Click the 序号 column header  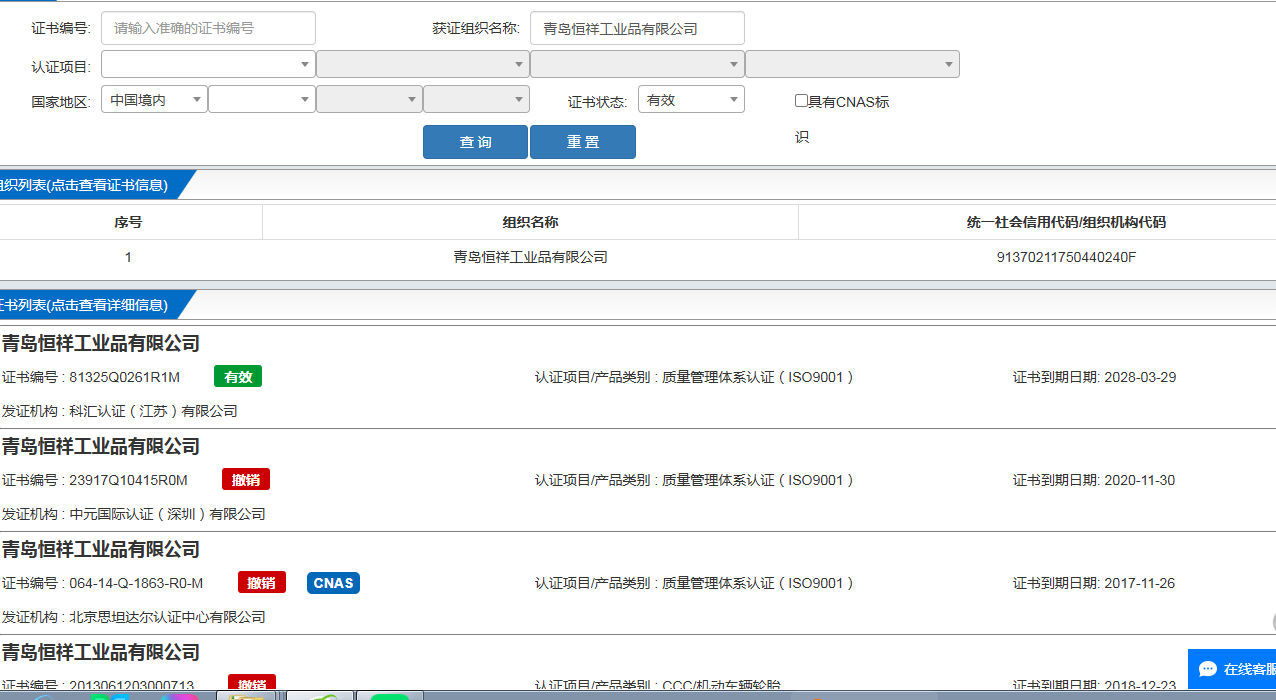tap(128, 222)
